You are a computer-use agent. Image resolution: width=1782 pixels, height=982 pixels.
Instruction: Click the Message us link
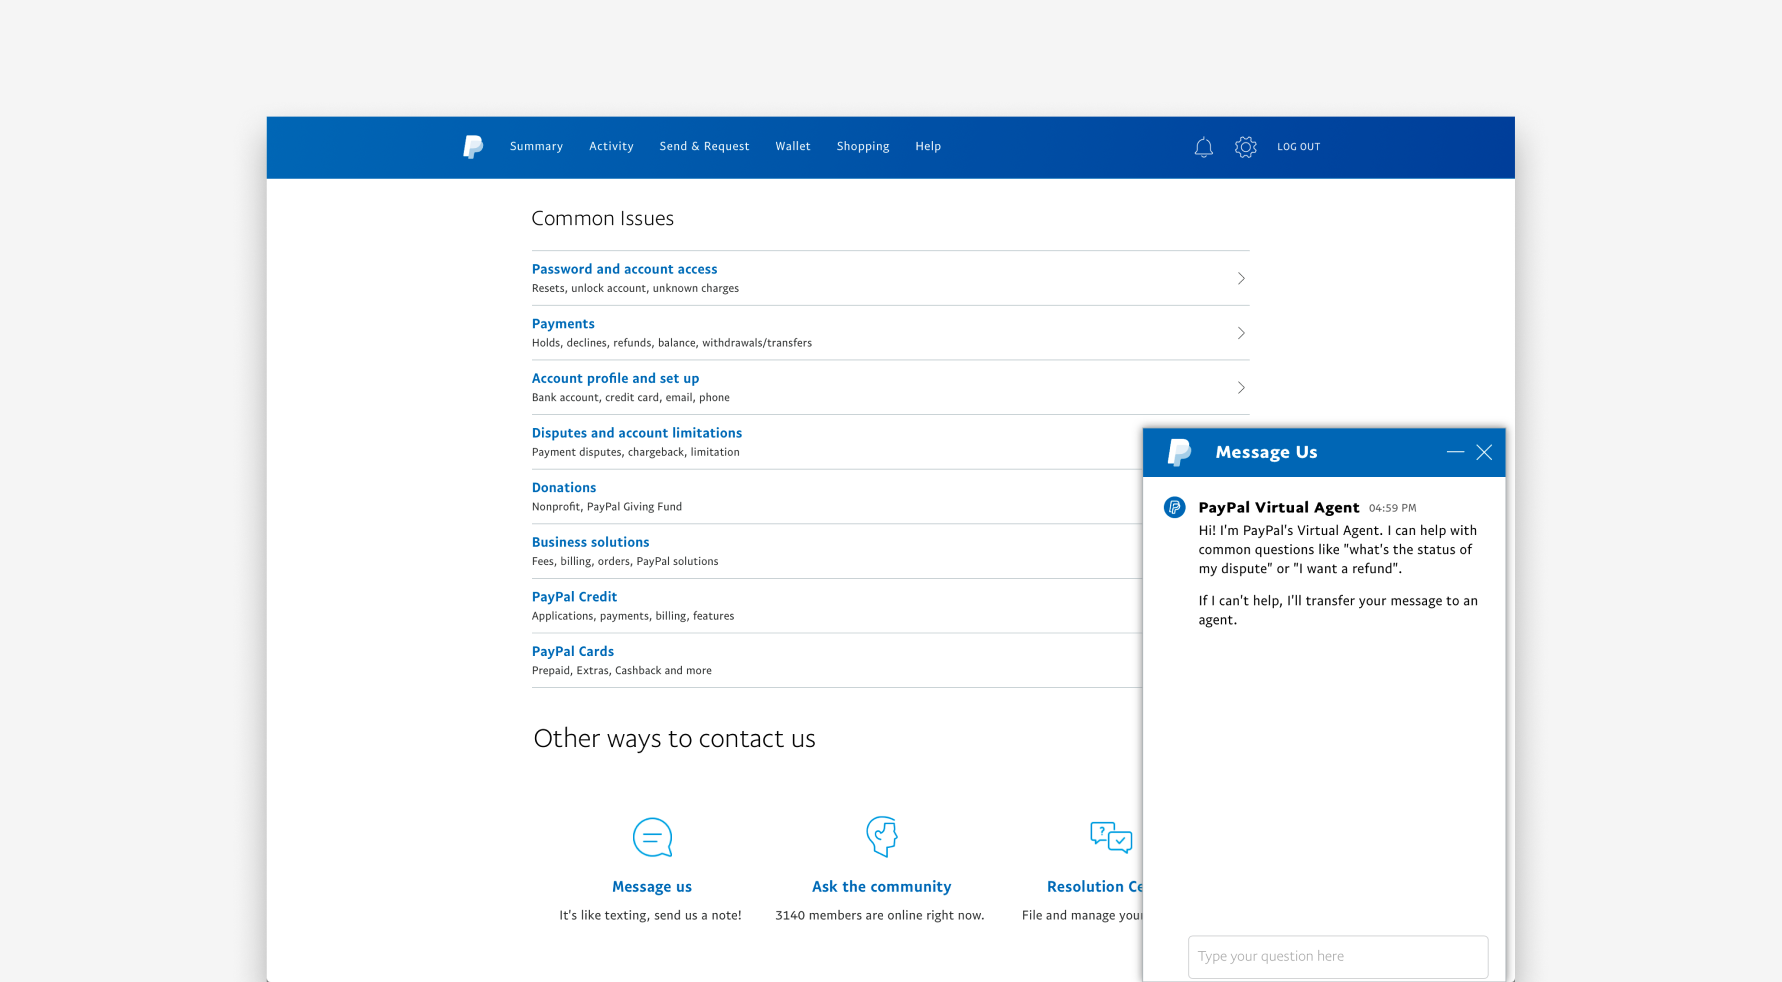pyautogui.click(x=652, y=887)
